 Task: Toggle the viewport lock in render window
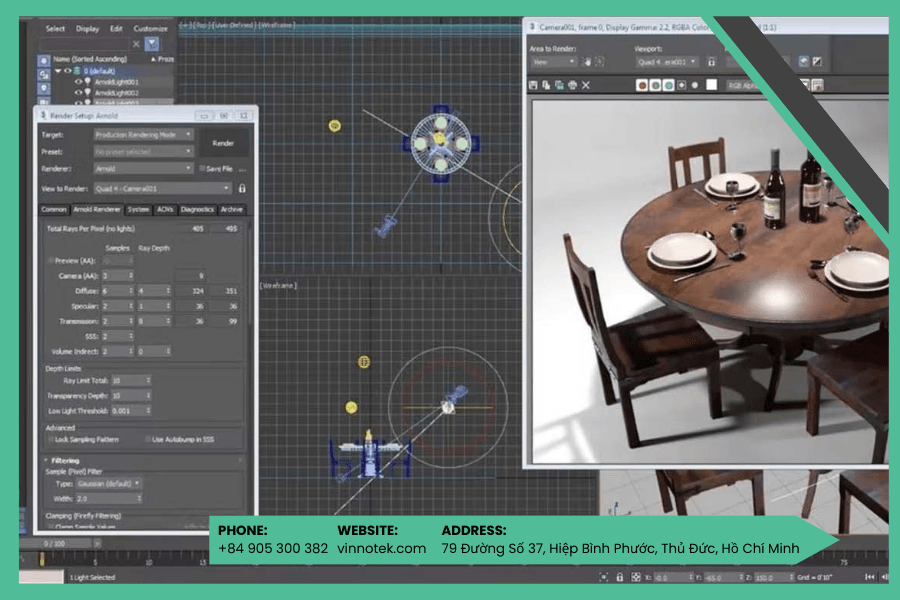tap(712, 61)
